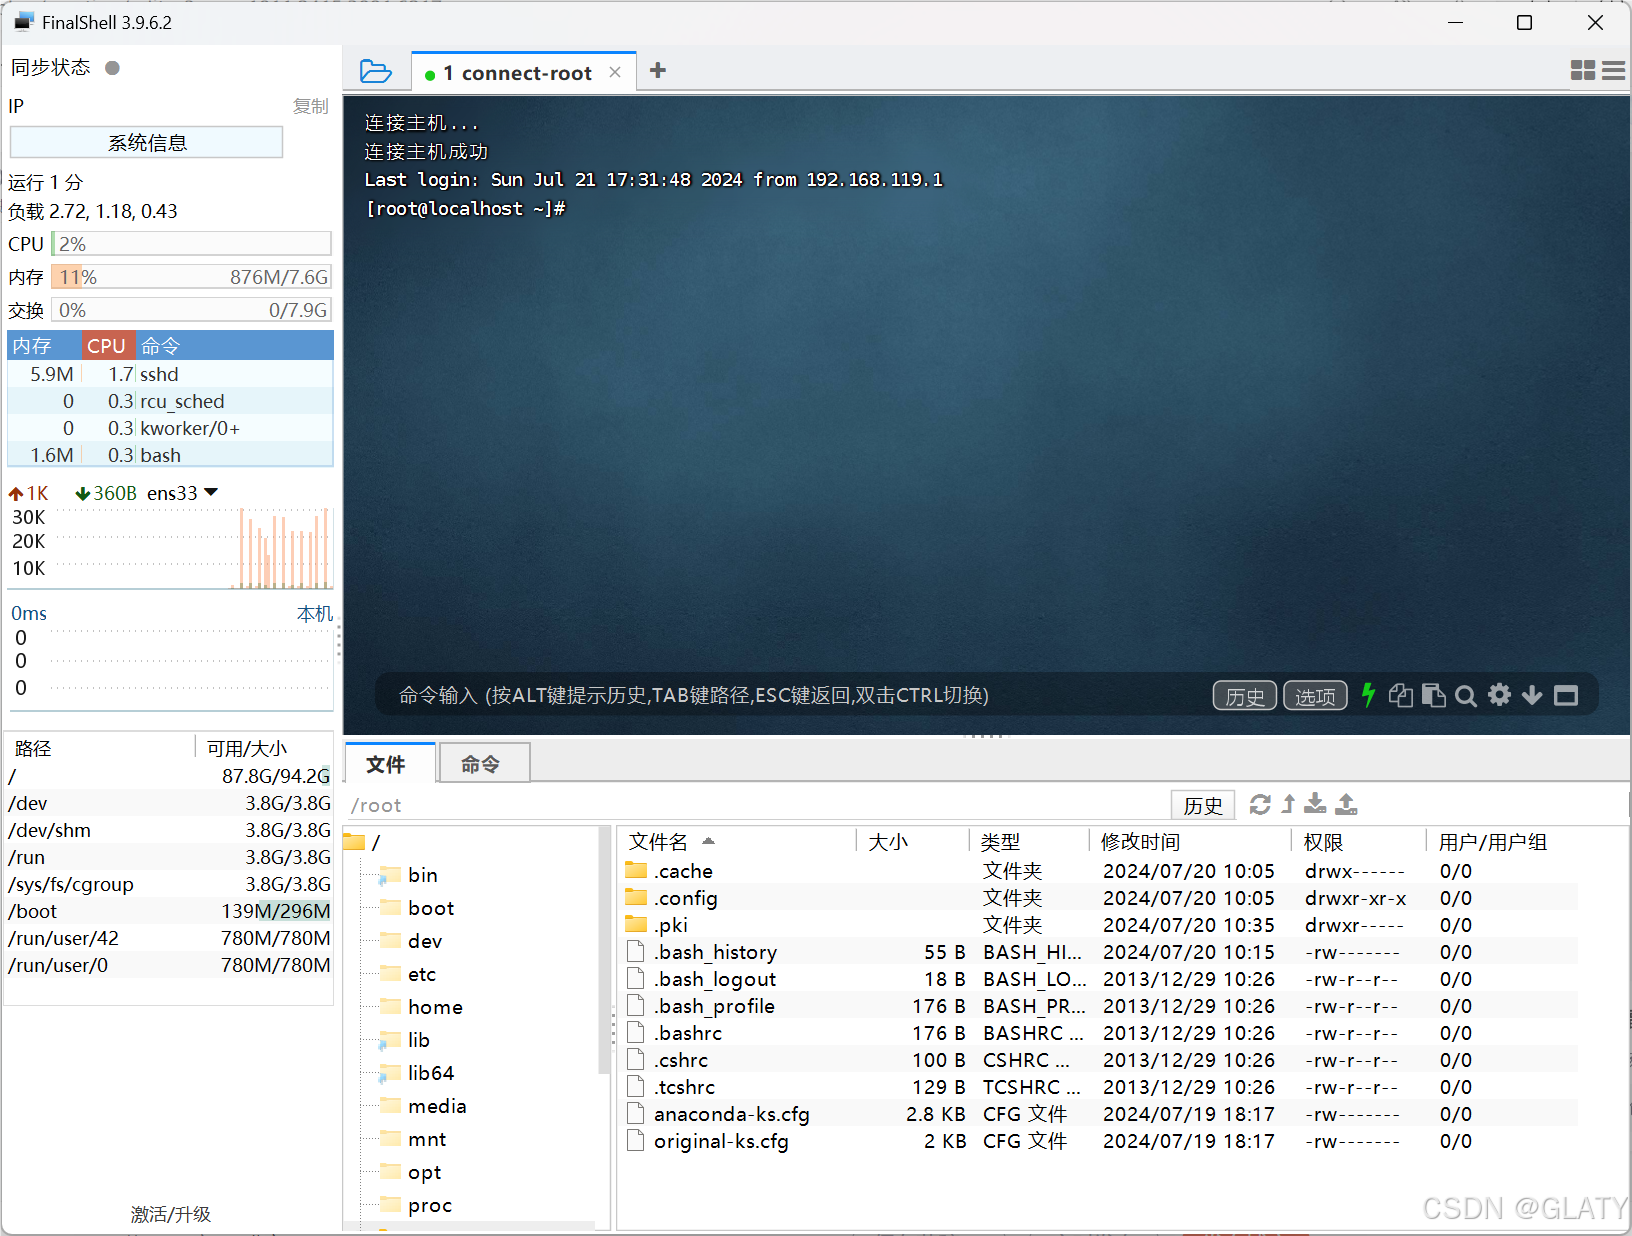Screen dimensions: 1632x1236
Task: Select the .bashrc file row
Action: (x=1100, y=1033)
